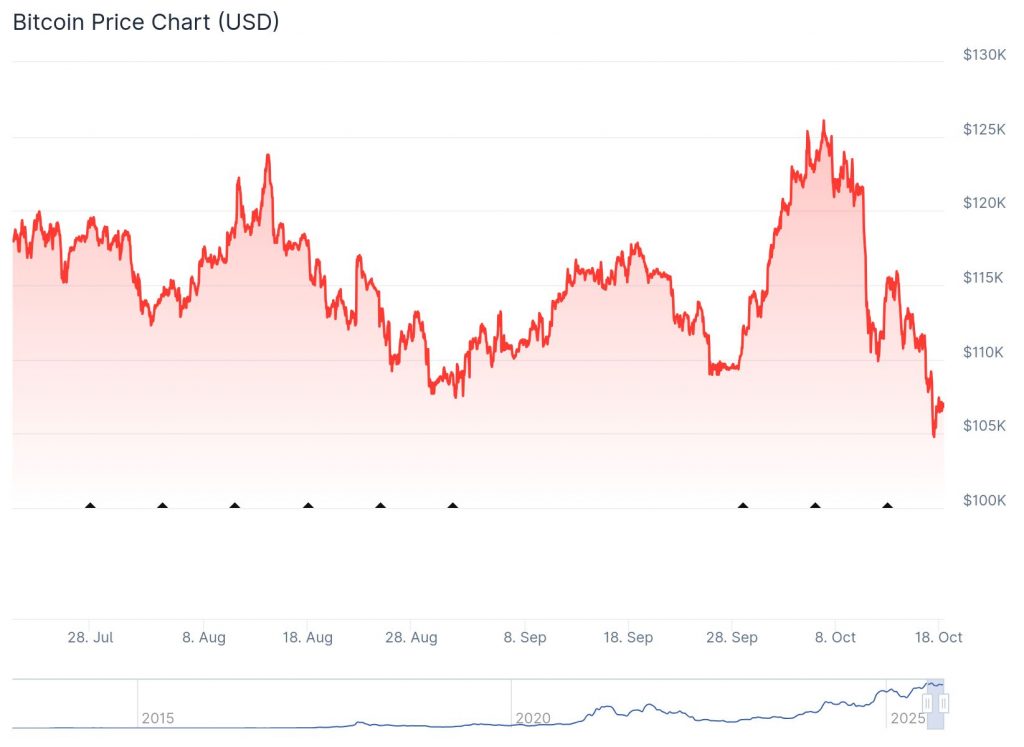Image resolution: width=1024 pixels, height=747 pixels.
Task: Click the diamond event marker above 18. Aug
Action: point(308,506)
